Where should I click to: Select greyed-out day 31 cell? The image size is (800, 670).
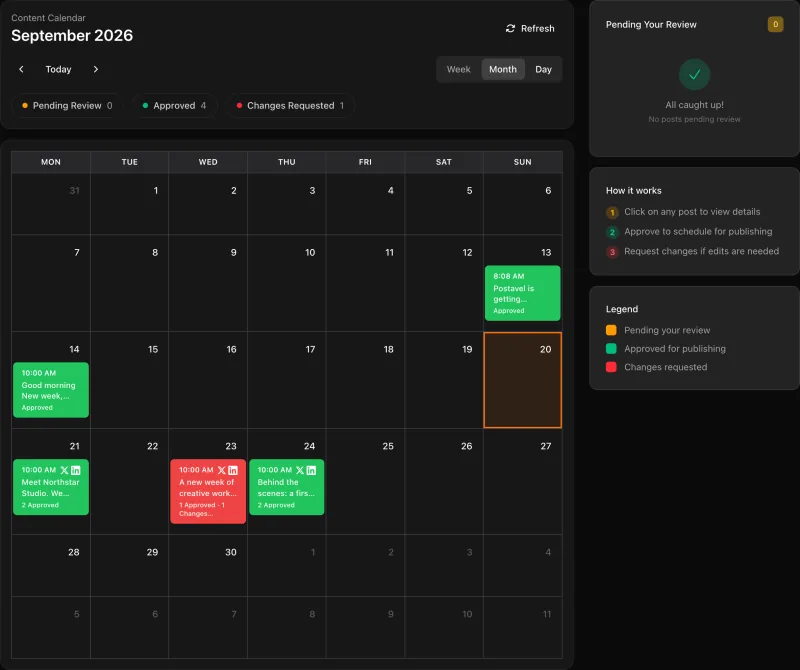click(51, 204)
